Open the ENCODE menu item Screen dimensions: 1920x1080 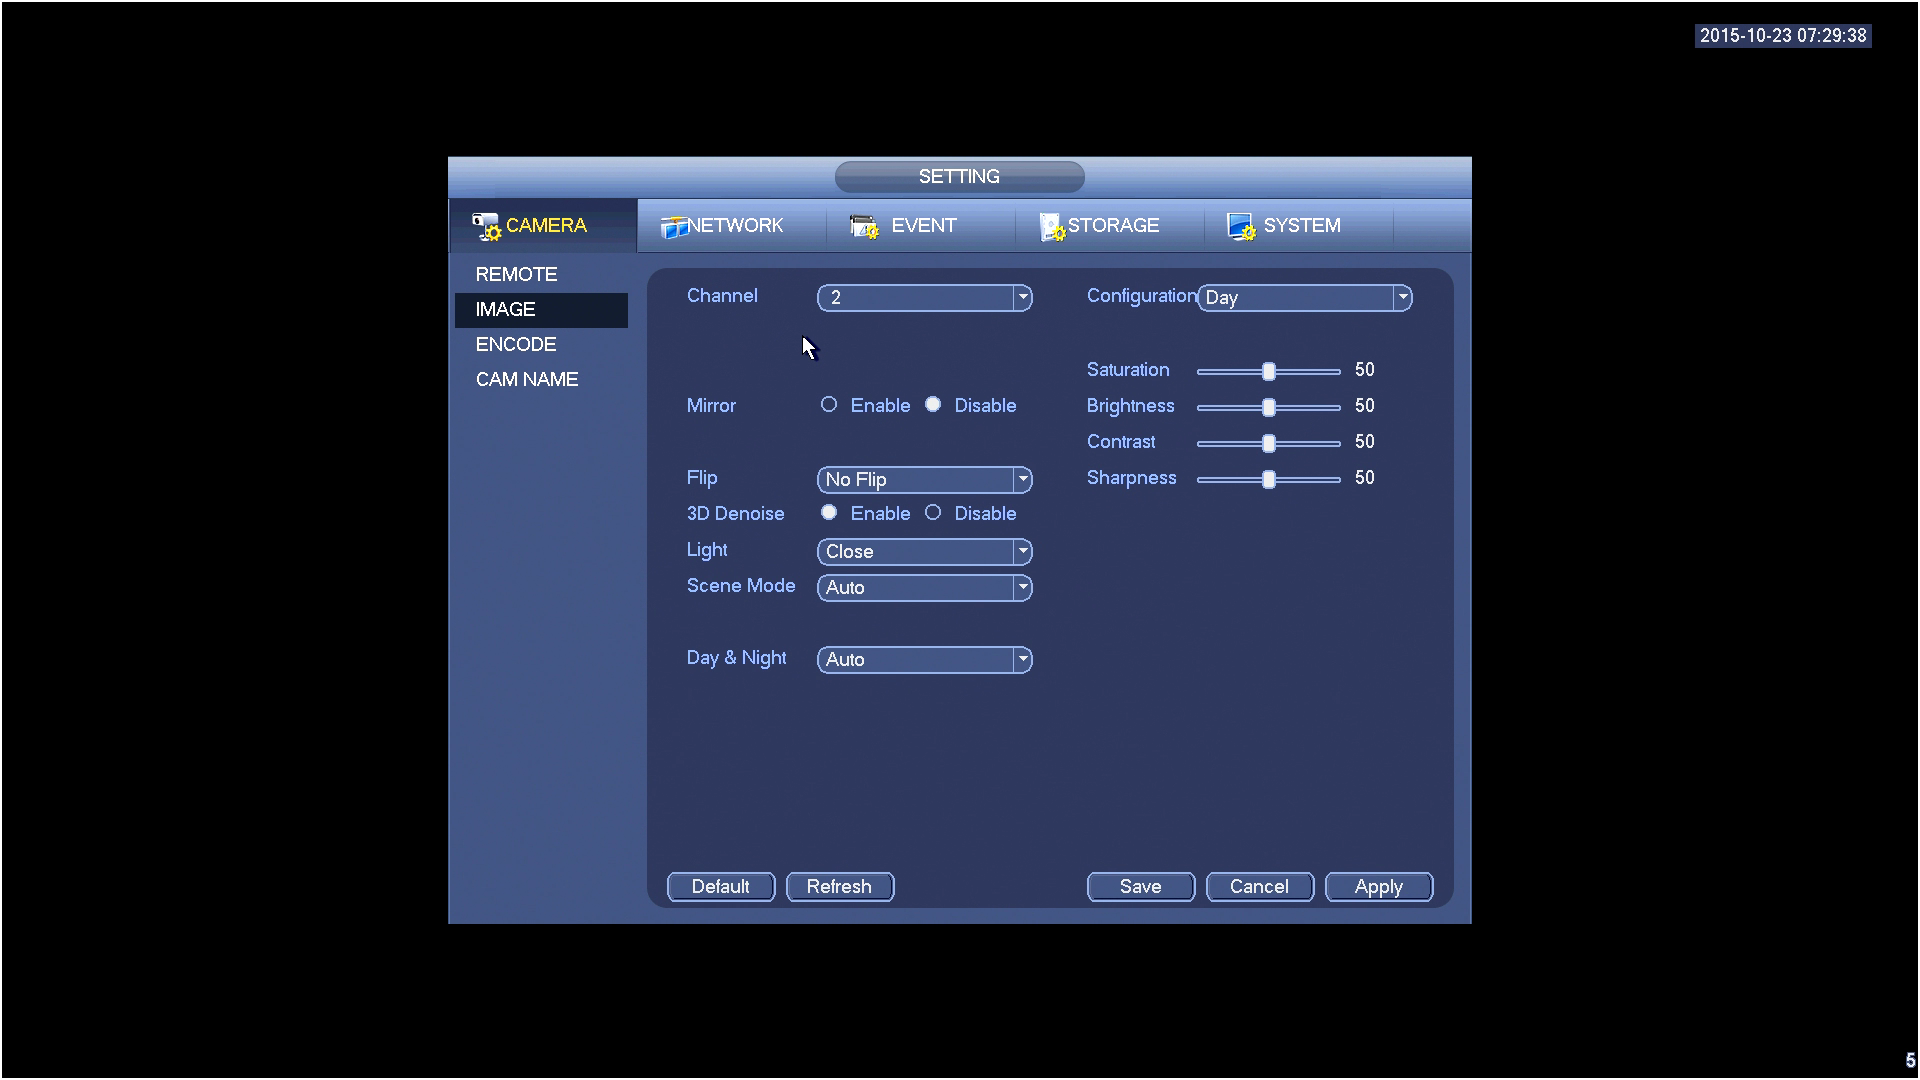[516, 344]
